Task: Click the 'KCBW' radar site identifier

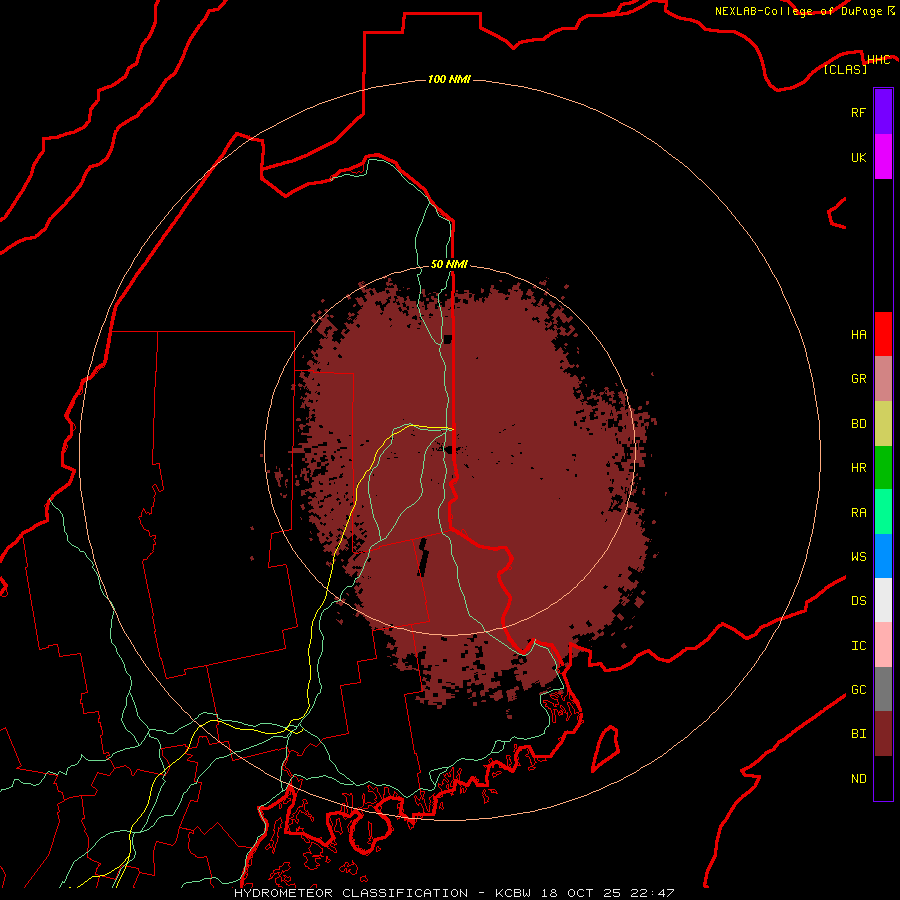Action: pyautogui.click(x=513, y=893)
